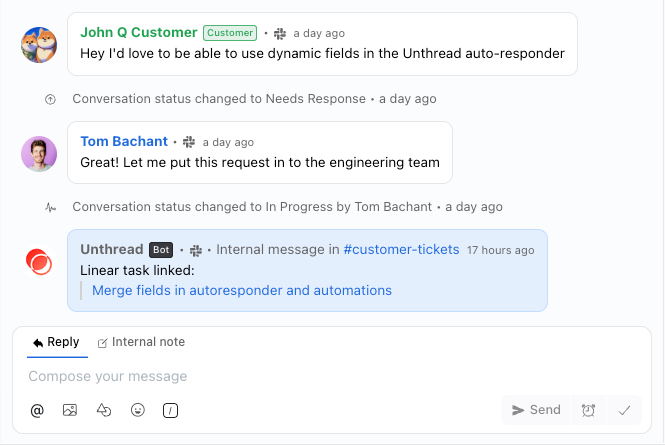
Task: Click the insert image icon
Action: click(x=70, y=410)
